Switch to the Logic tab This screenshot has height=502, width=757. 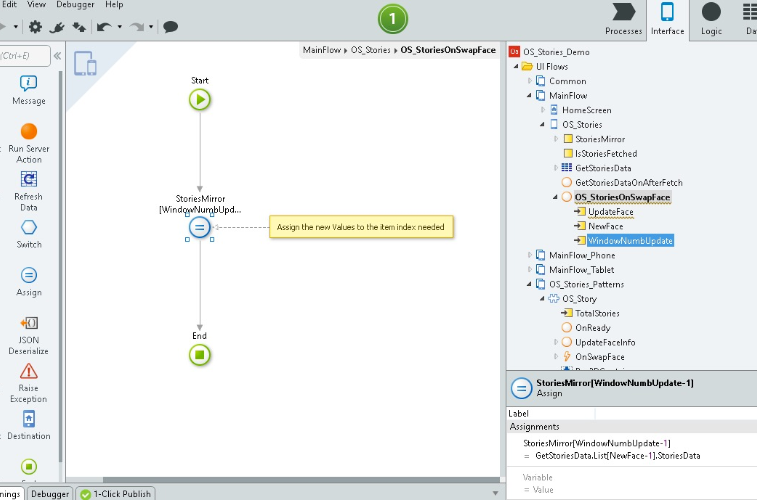tap(711, 20)
